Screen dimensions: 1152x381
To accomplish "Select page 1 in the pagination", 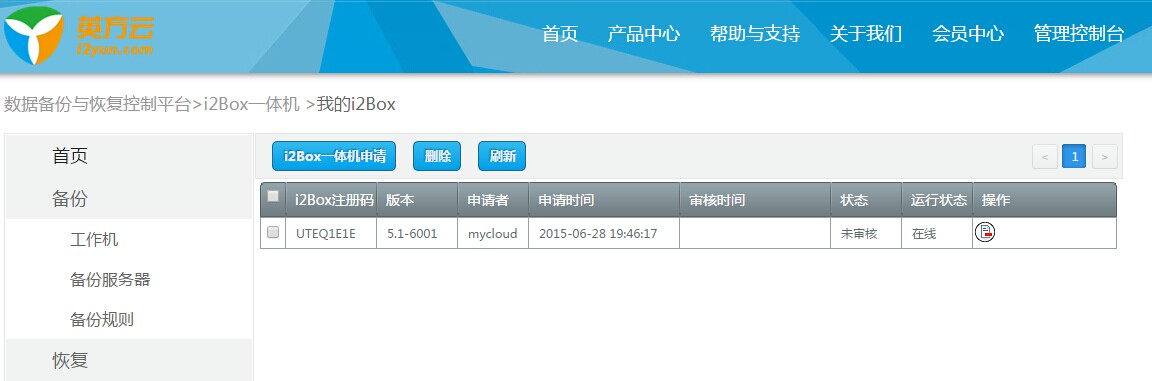I will point(1074,156).
